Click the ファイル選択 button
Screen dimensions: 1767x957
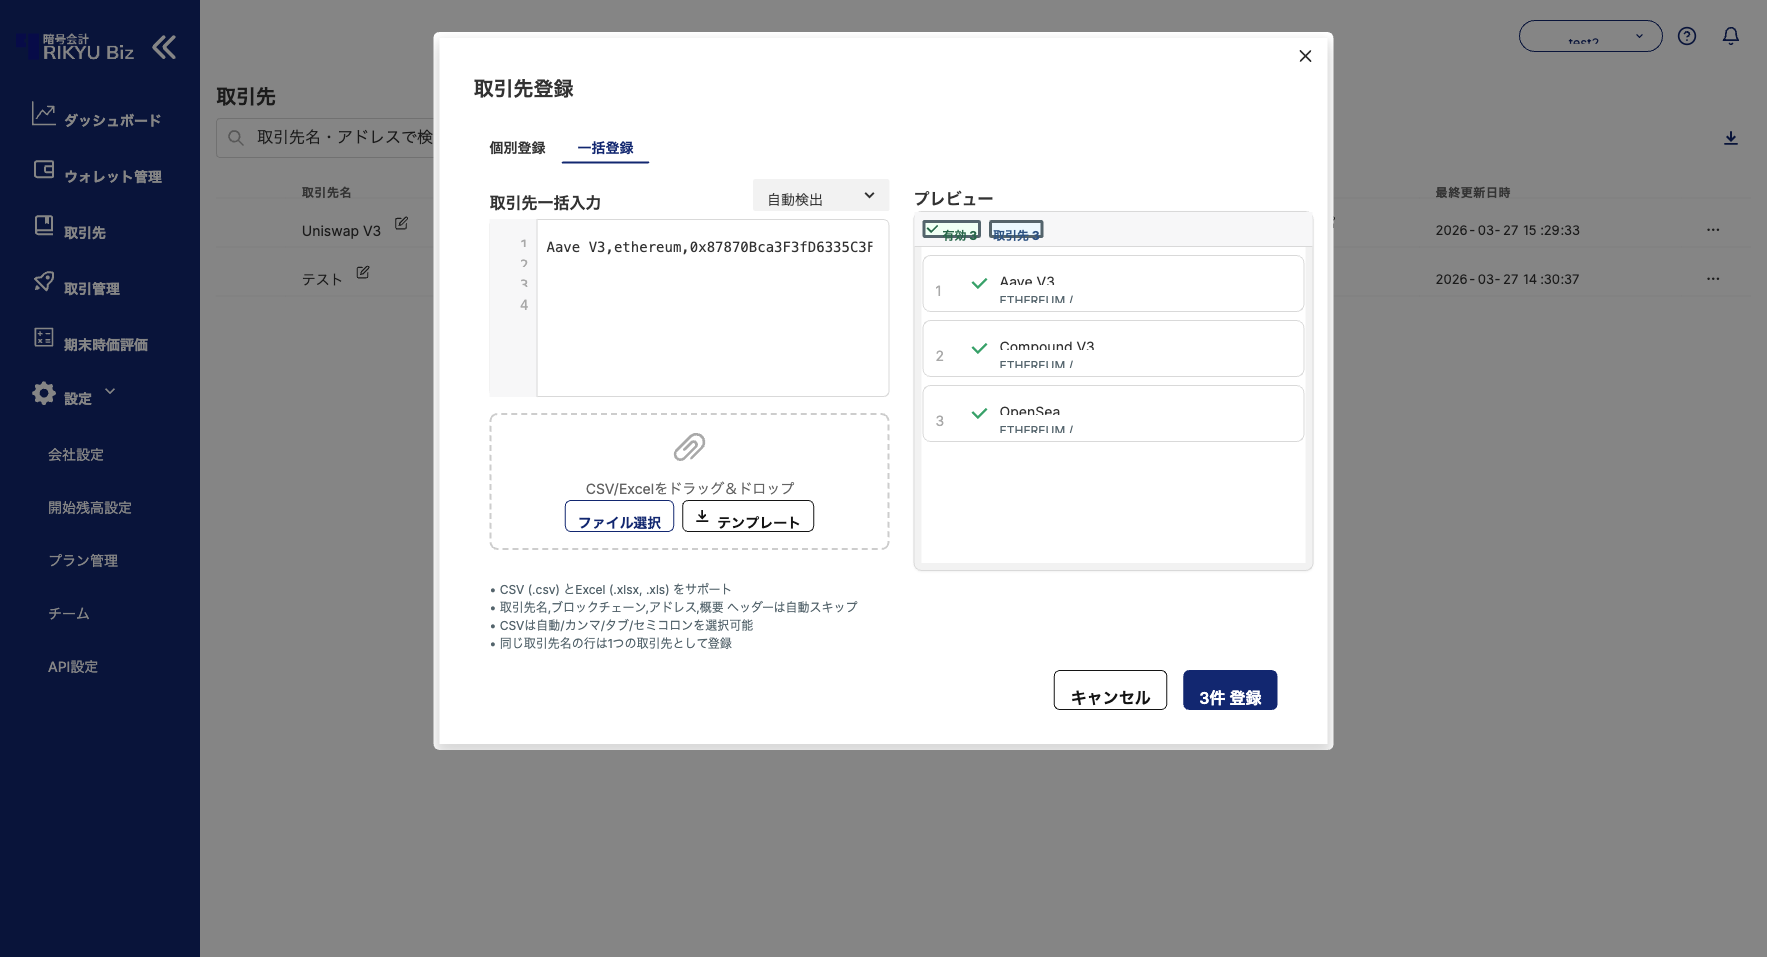pyautogui.click(x=619, y=517)
